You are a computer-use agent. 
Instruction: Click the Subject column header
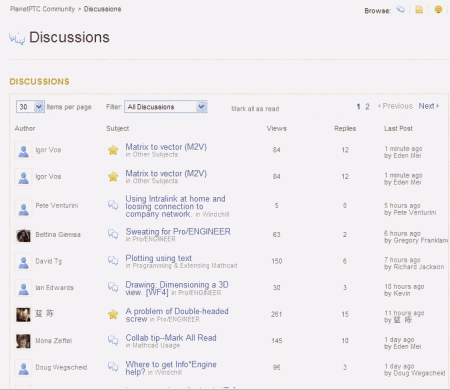click(x=118, y=128)
